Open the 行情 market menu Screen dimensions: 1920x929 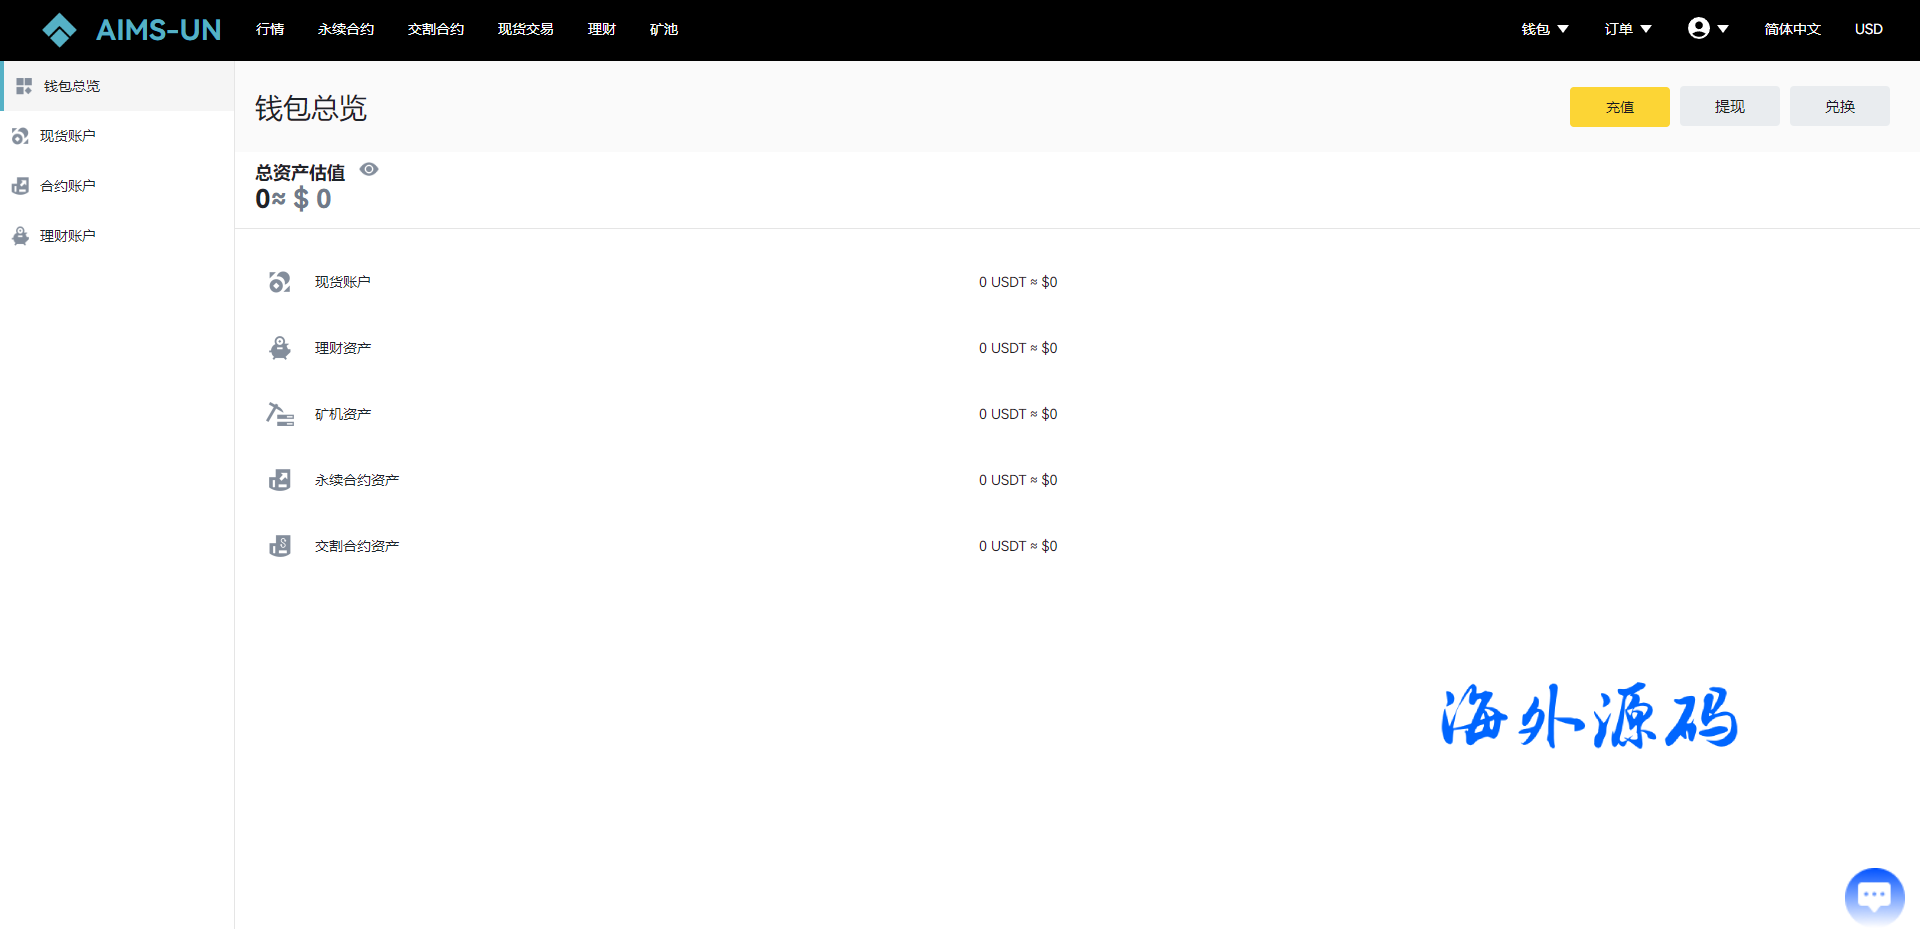coord(270,29)
